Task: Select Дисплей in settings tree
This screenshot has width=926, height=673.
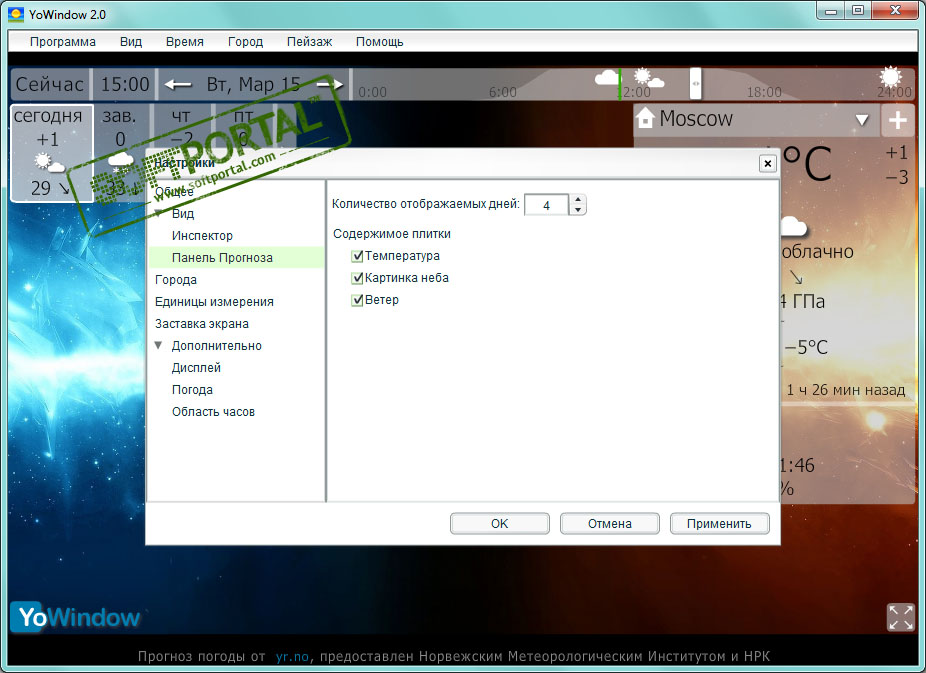Action: click(x=196, y=368)
